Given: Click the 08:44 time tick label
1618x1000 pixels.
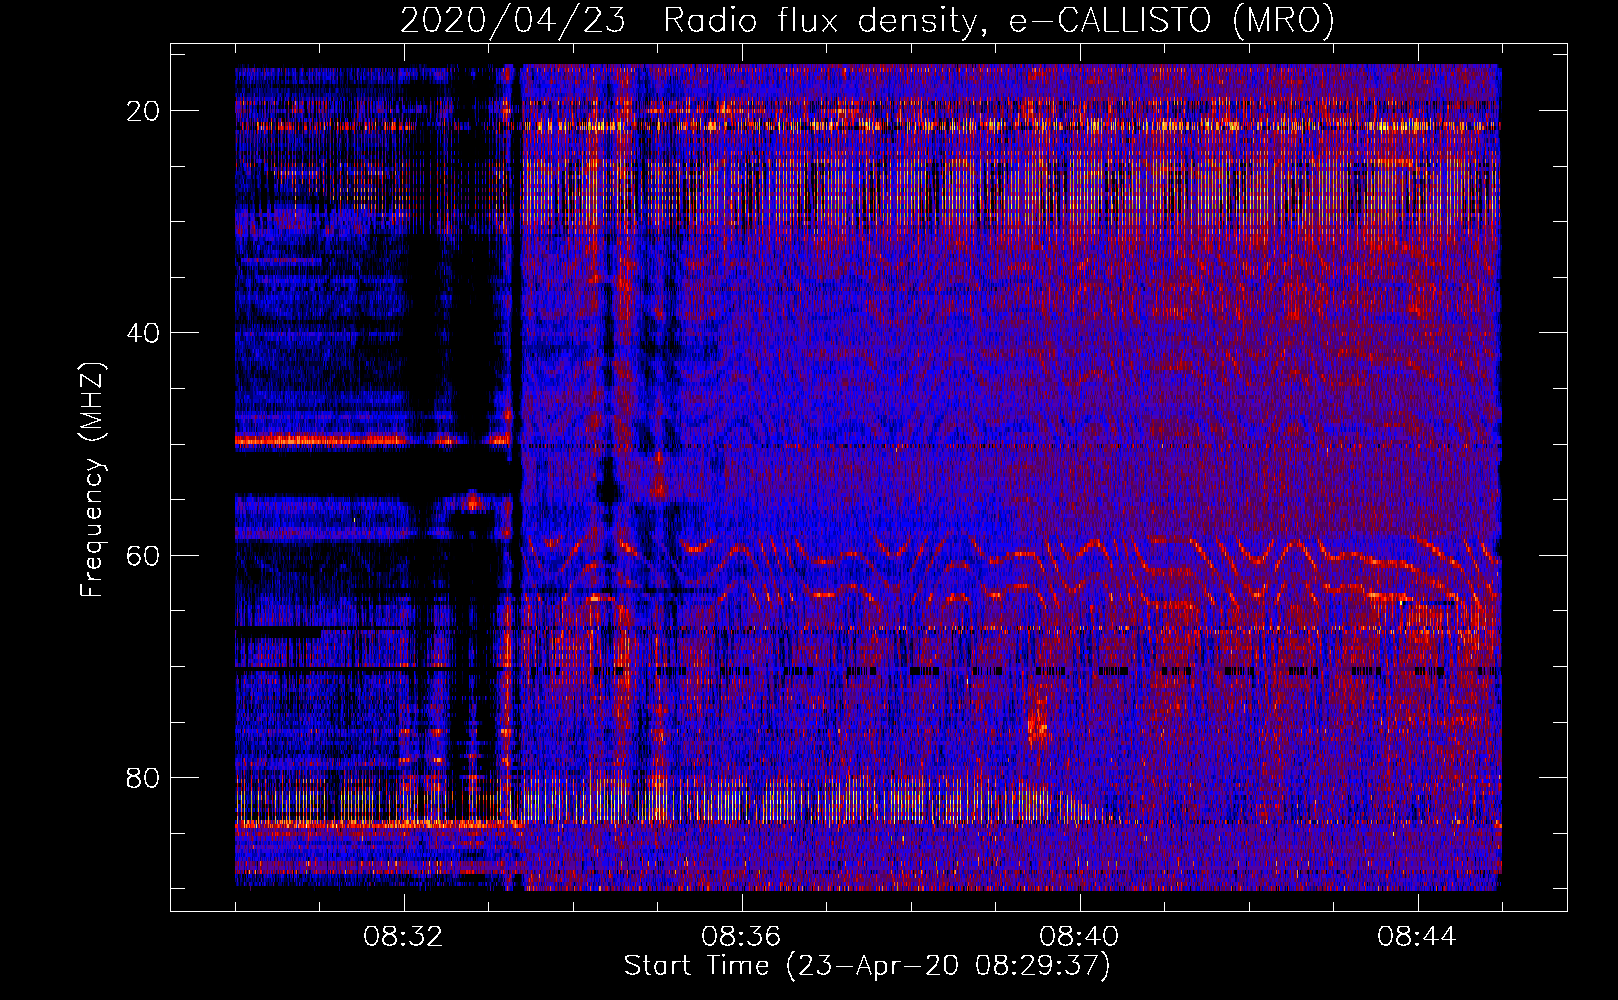Looking at the screenshot, I should pos(1417,937).
